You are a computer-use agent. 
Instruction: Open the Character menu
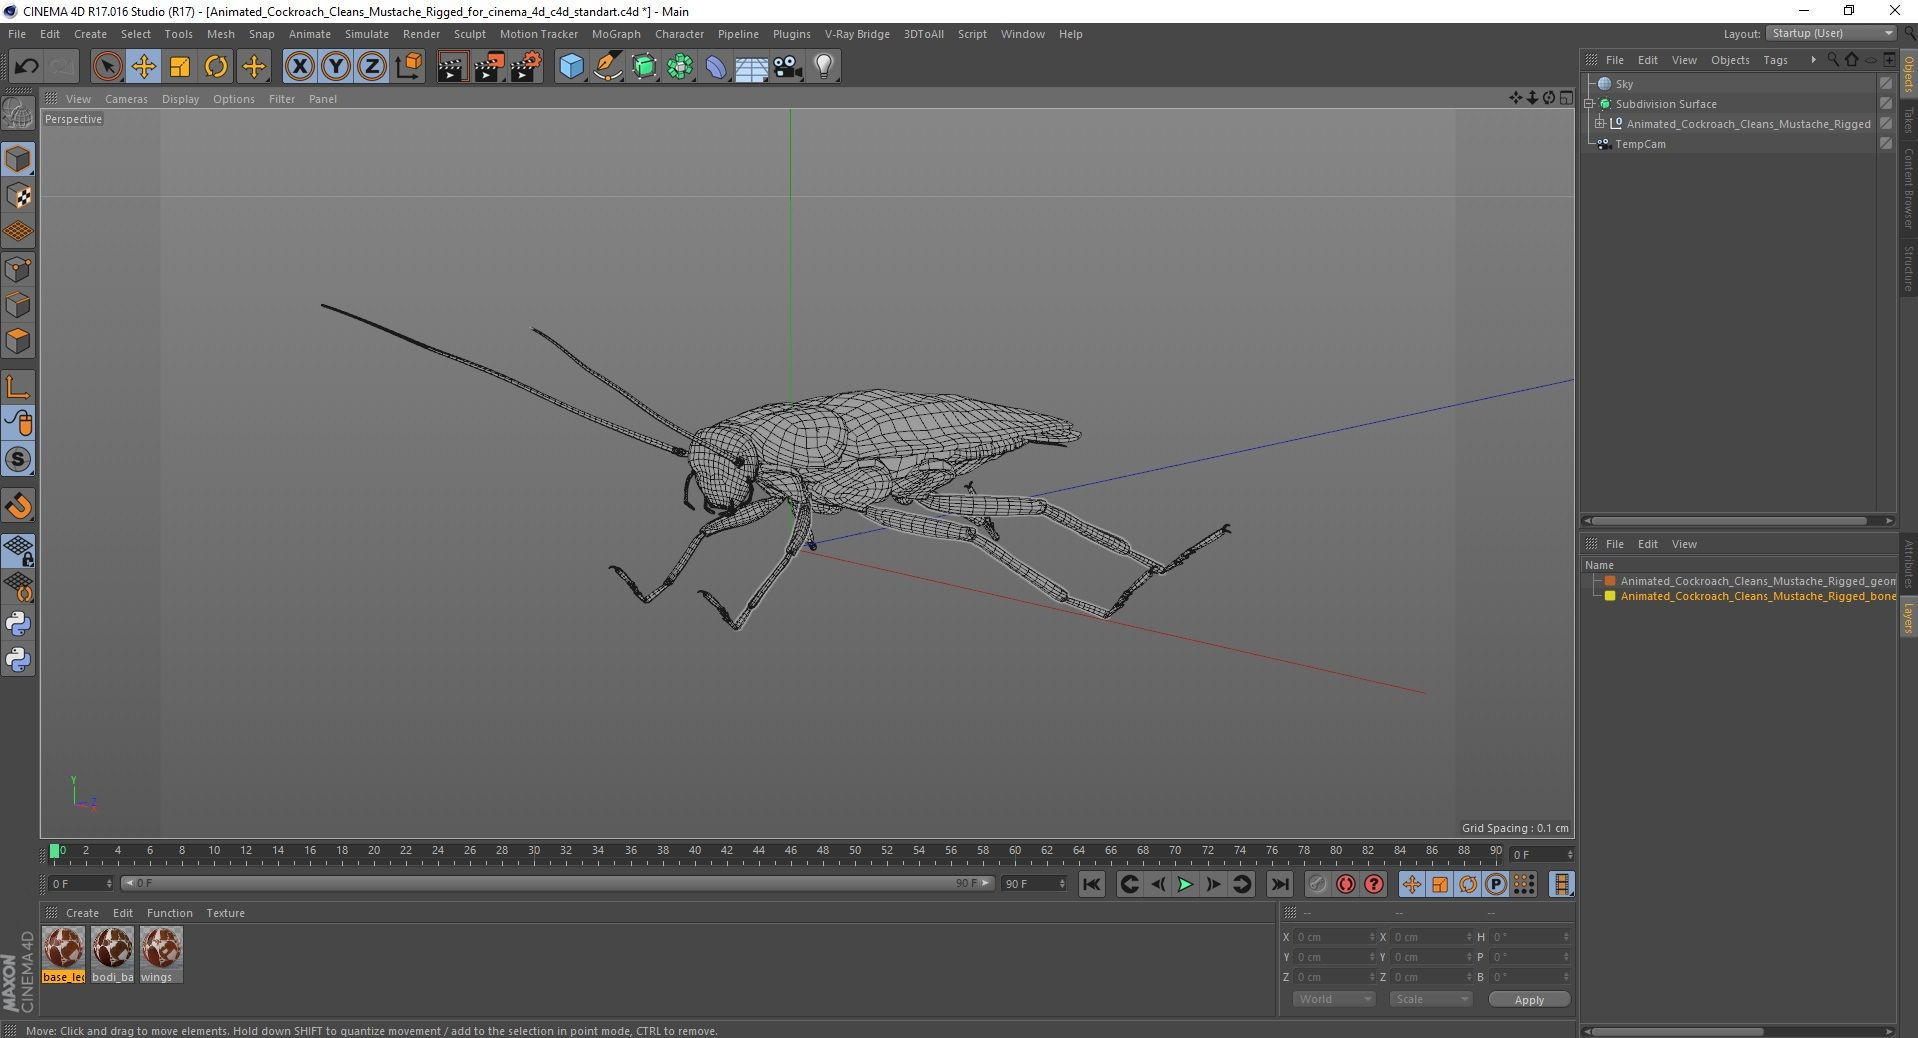click(x=679, y=34)
